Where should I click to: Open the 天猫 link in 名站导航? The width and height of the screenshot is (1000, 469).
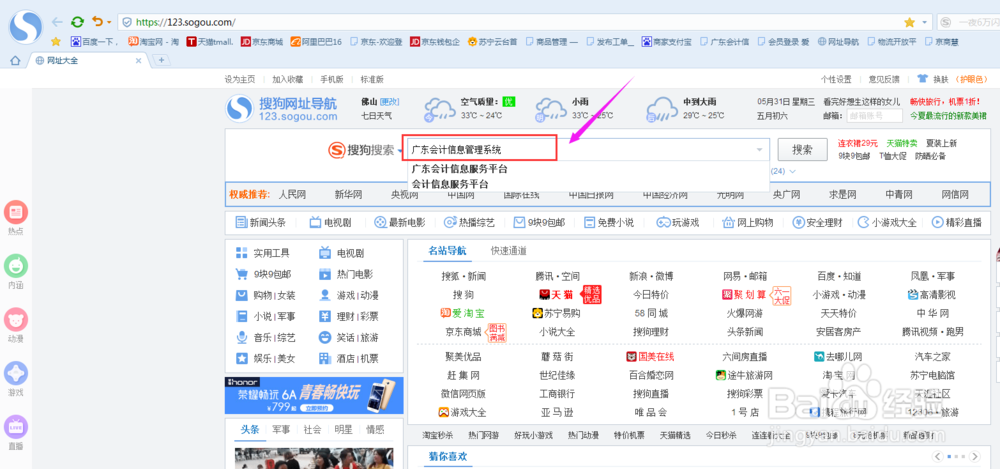(x=556, y=295)
